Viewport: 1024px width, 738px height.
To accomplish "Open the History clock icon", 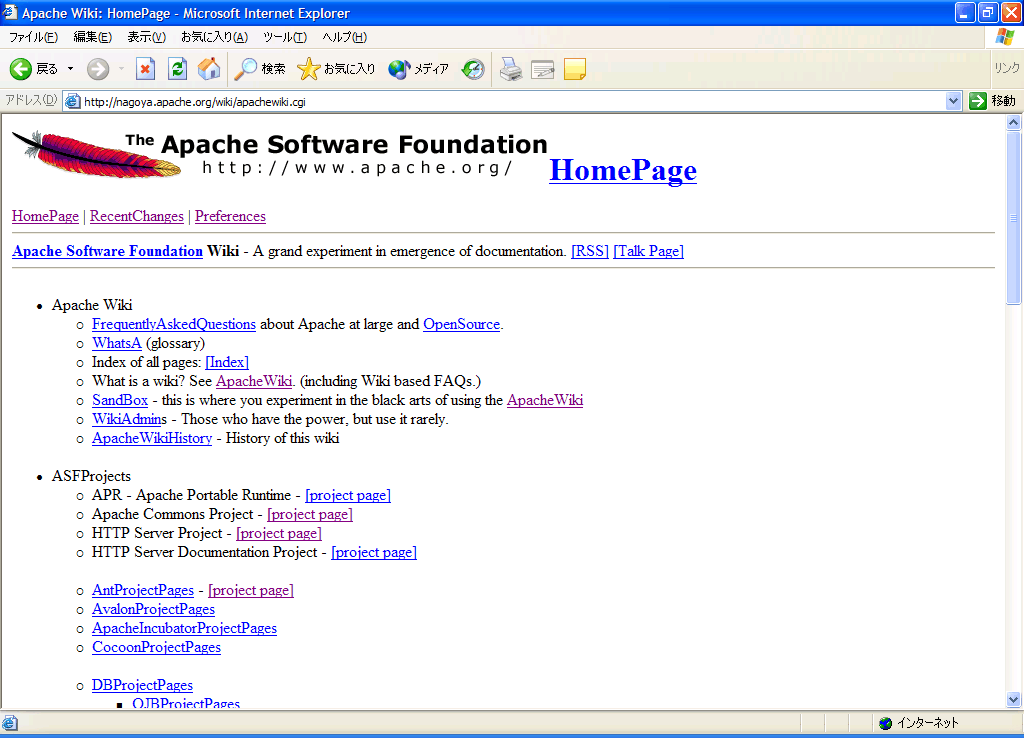I will pos(473,69).
